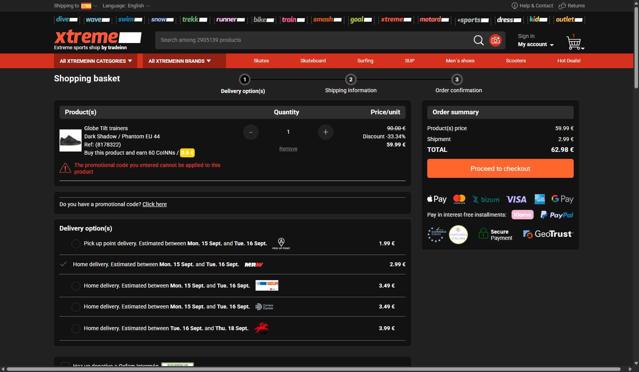
Task: Click the Globe Tilt trainers product name
Action: point(106,128)
